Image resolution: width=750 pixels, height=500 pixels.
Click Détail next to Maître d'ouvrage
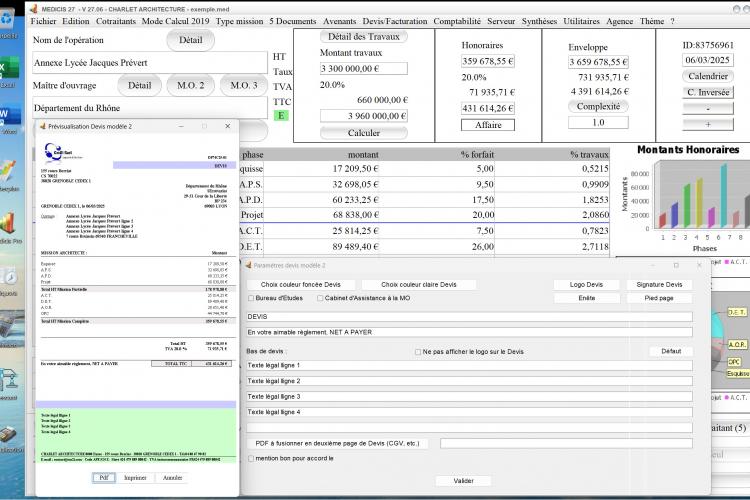click(139, 86)
